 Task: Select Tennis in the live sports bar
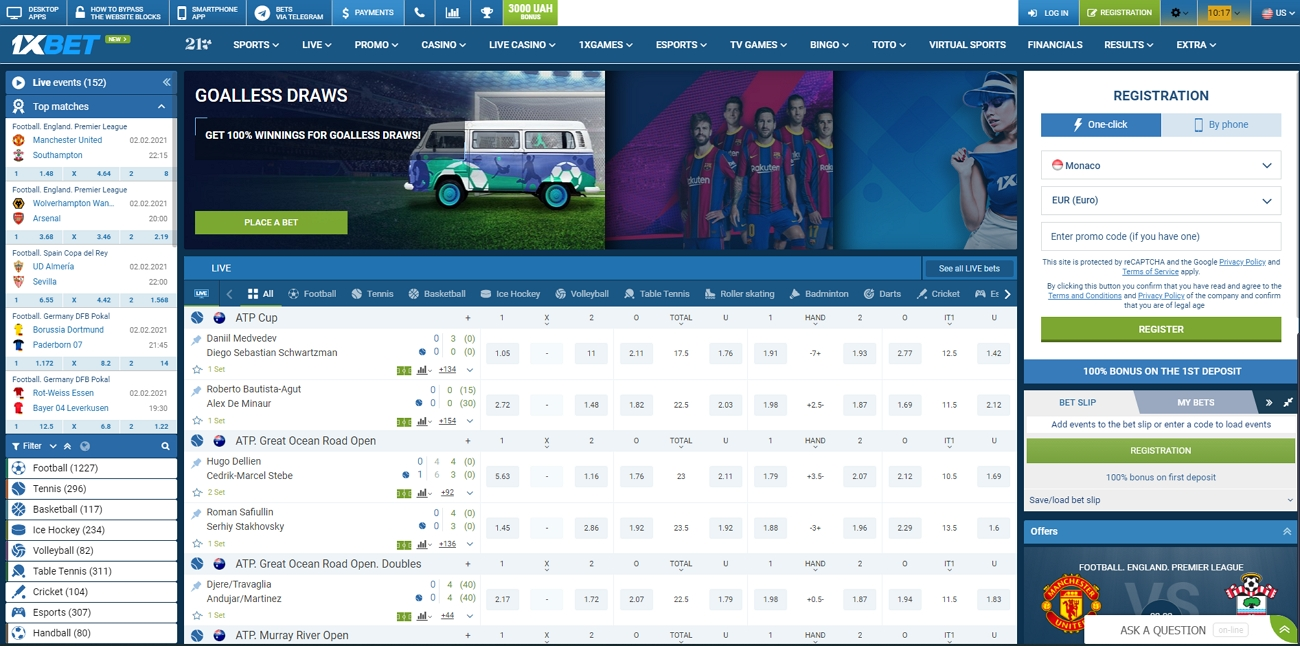pos(372,294)
